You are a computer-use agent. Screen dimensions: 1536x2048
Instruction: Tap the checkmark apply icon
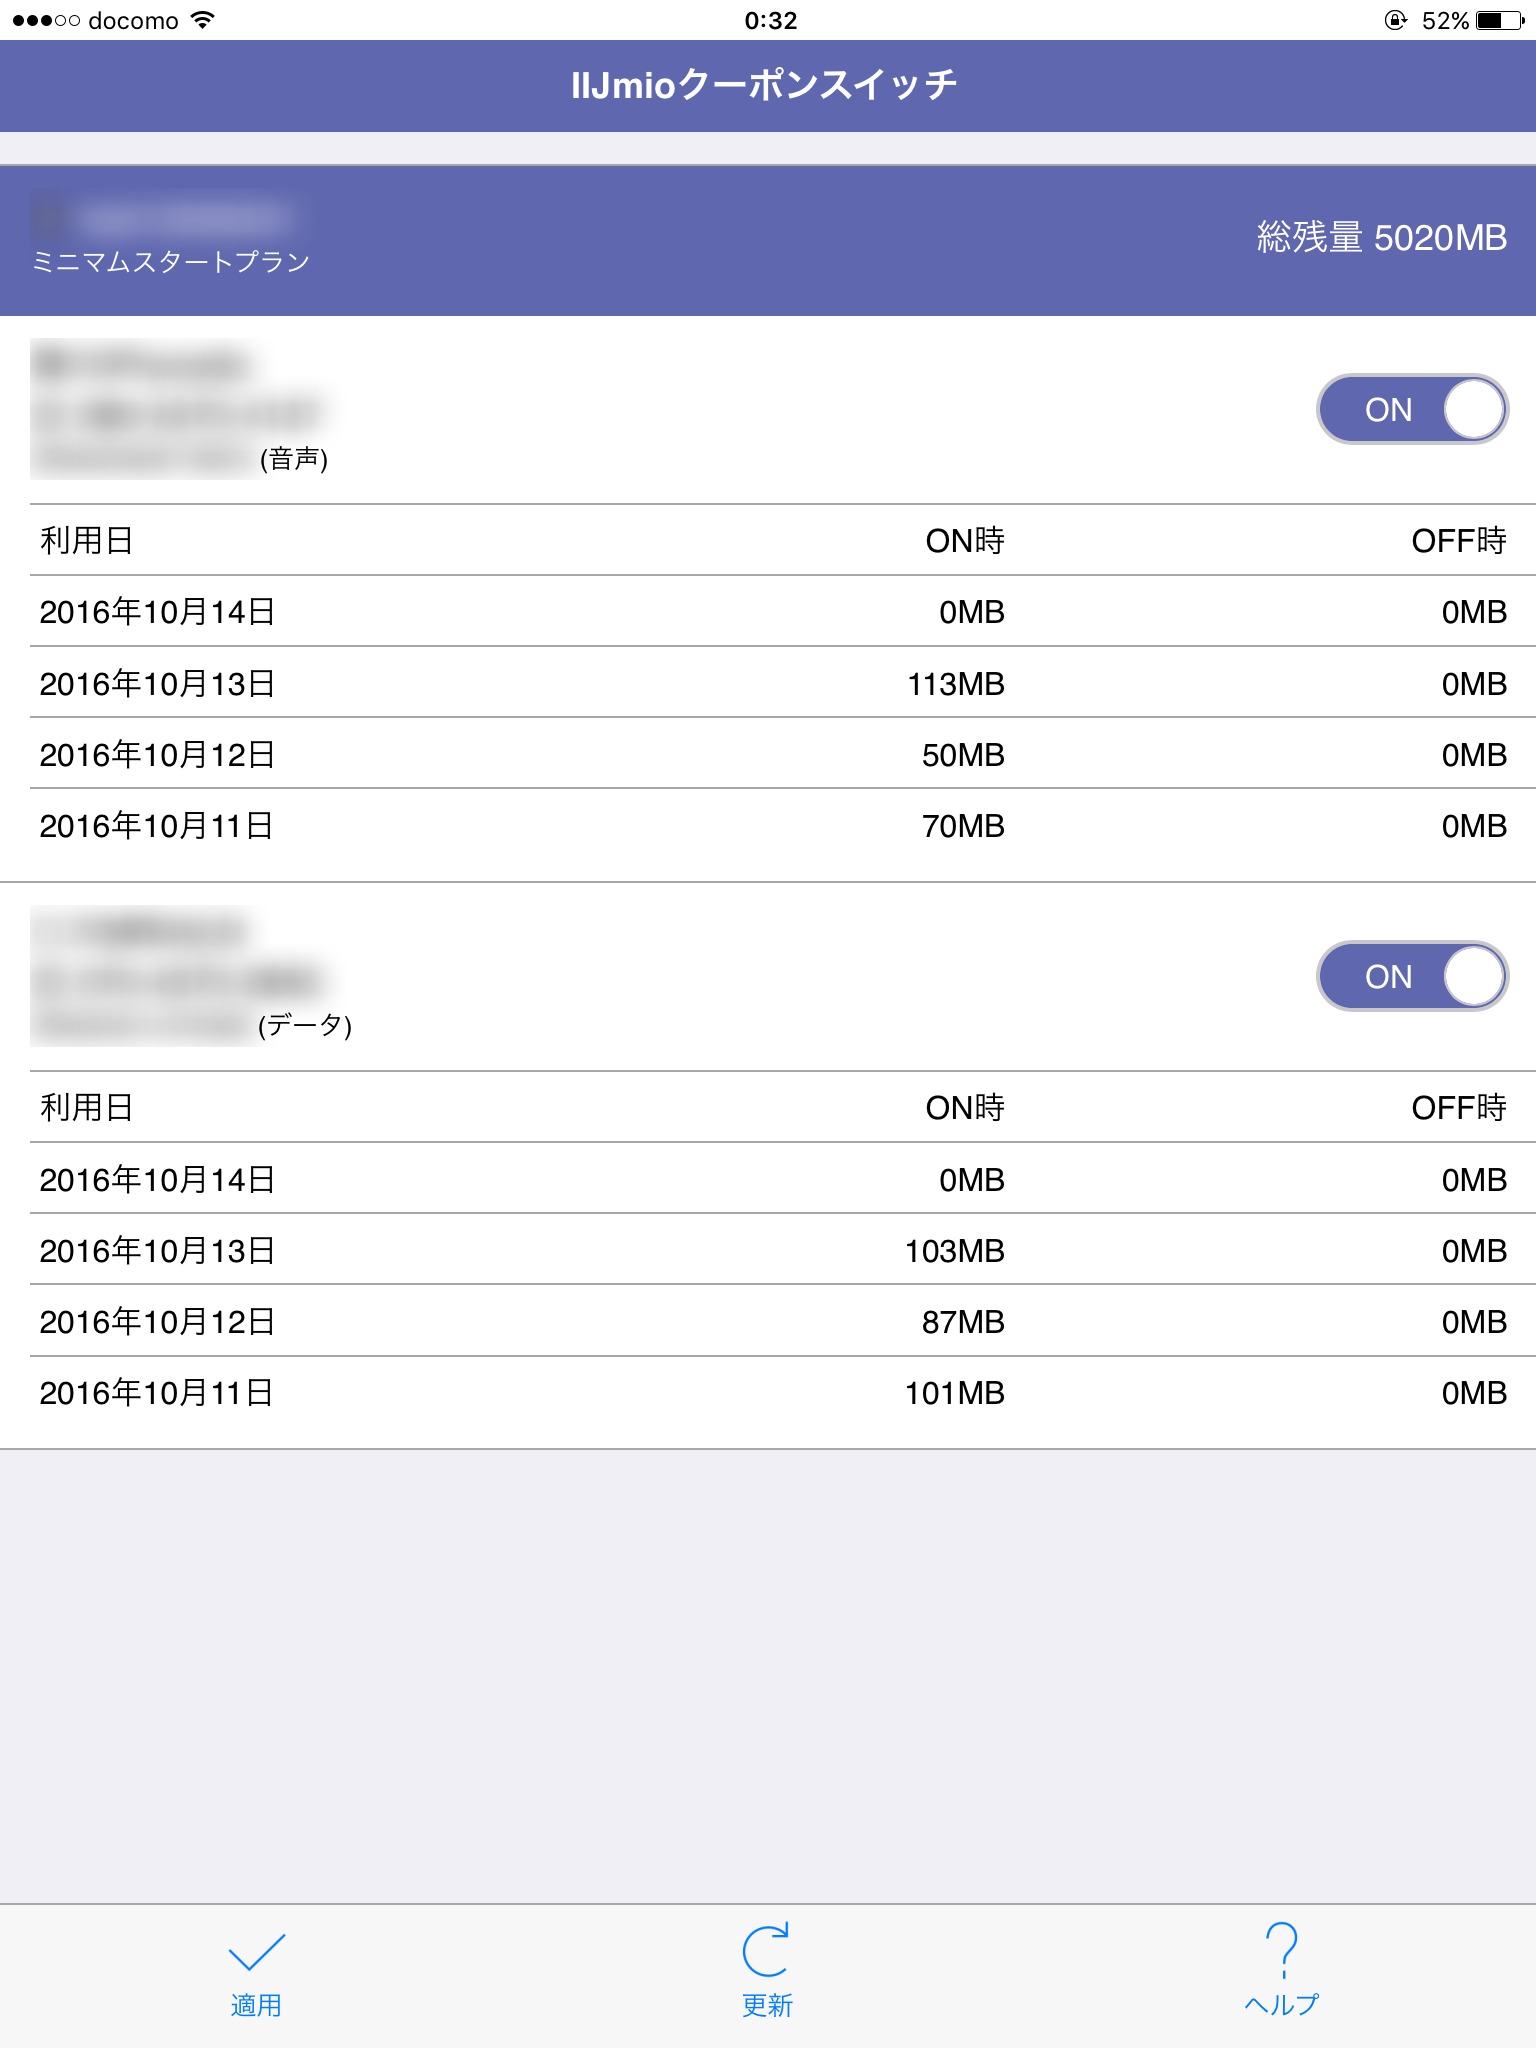pos(256,1951)
